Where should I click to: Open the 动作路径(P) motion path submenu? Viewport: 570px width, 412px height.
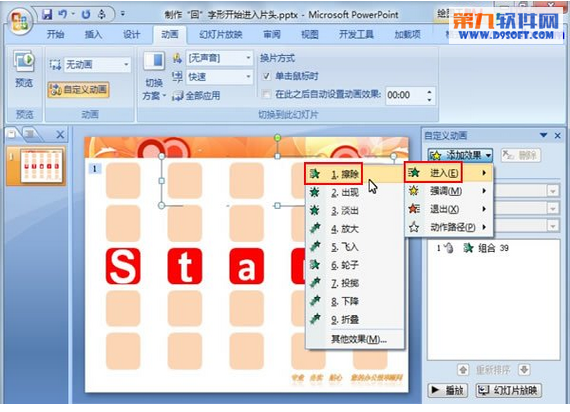point(449,227)
